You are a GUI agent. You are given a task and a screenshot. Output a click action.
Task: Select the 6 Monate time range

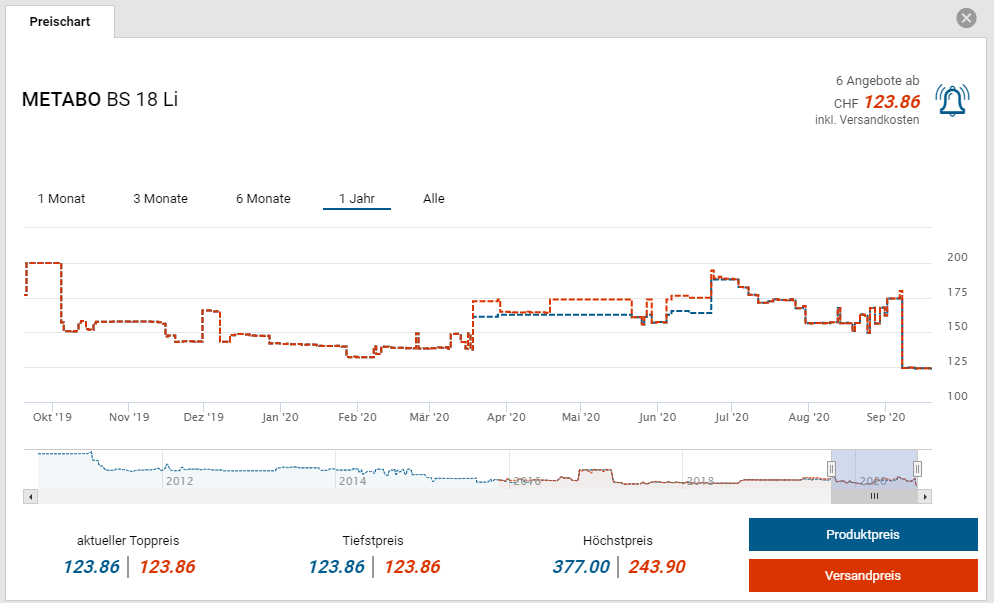click(263, 199)
